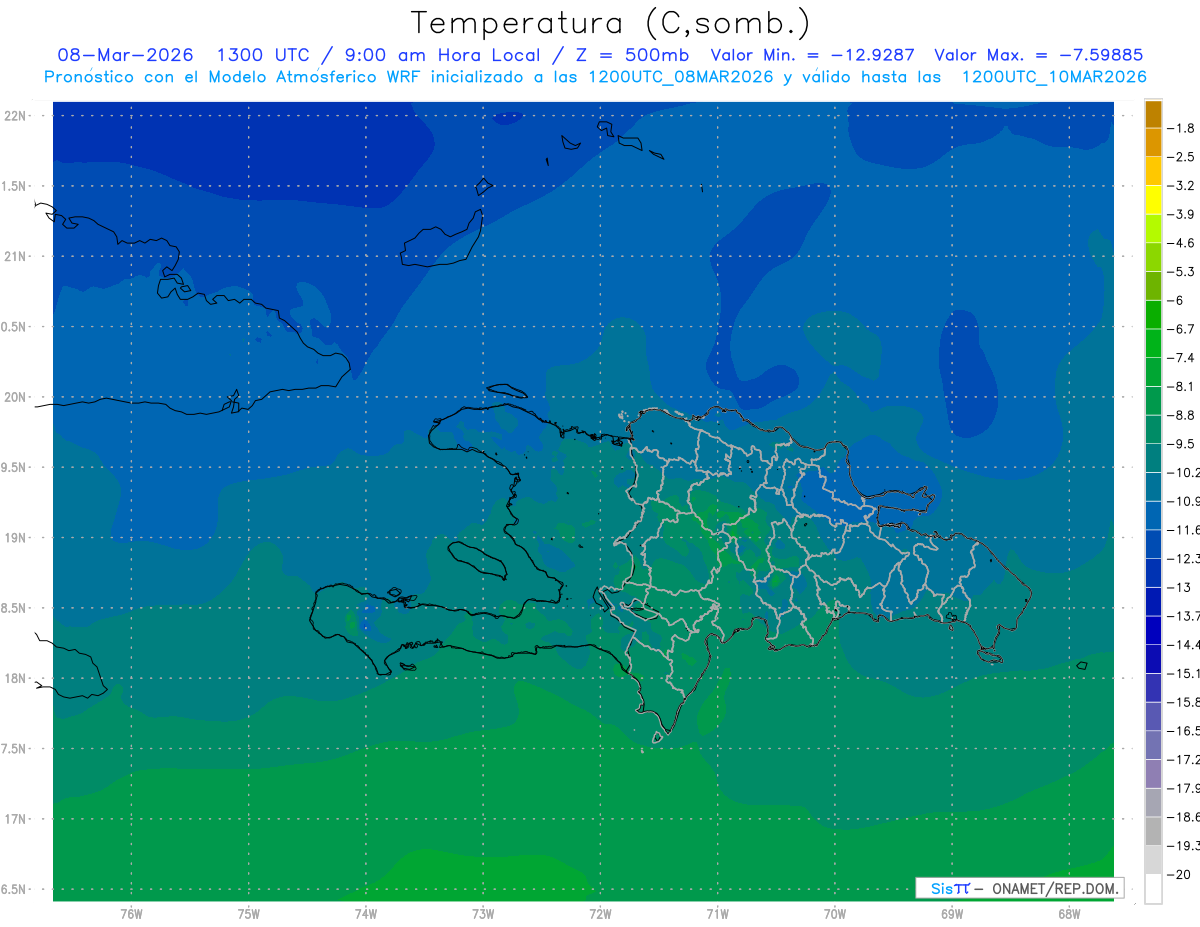Click the "-9.5" legend value
The width and height of the screenshot is (1200, 927).
click(x=1181, y=444)
